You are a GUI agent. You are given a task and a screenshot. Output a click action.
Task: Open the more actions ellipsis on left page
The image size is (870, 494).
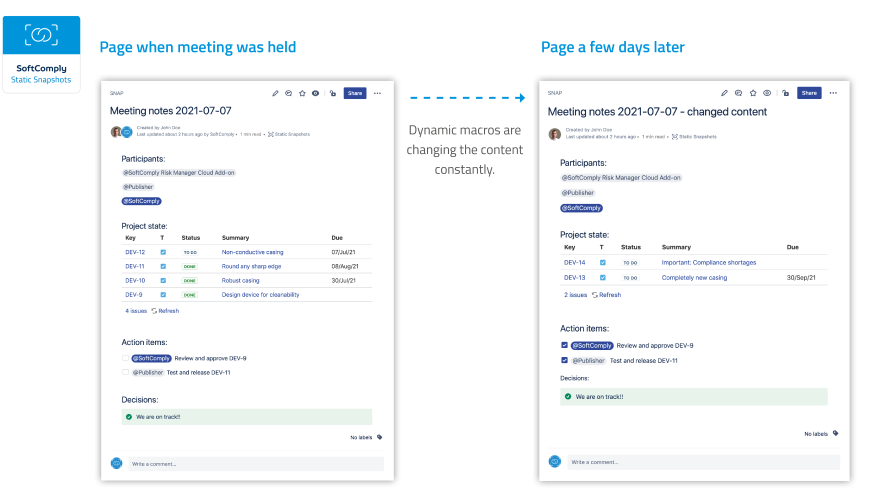[x=377, y=93]
